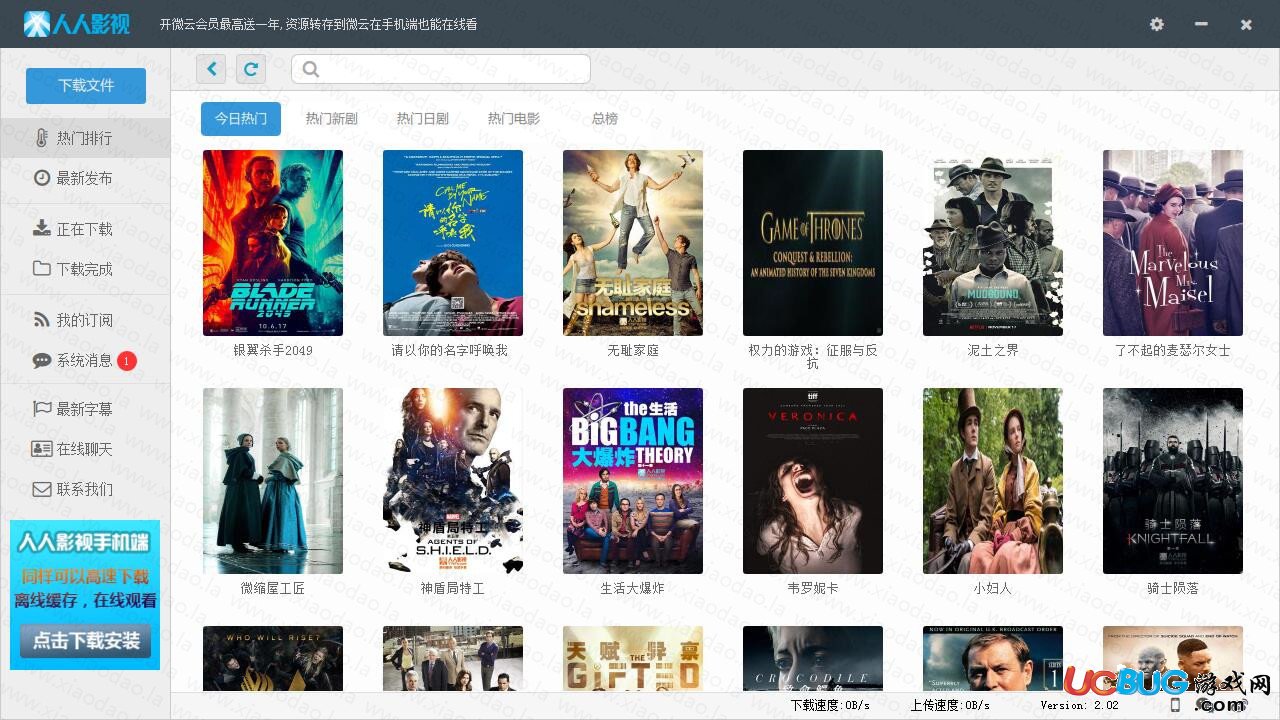Open settings via the gear icon
The height and width of the screenshot is (720, 1280).
pos(1157,24)
